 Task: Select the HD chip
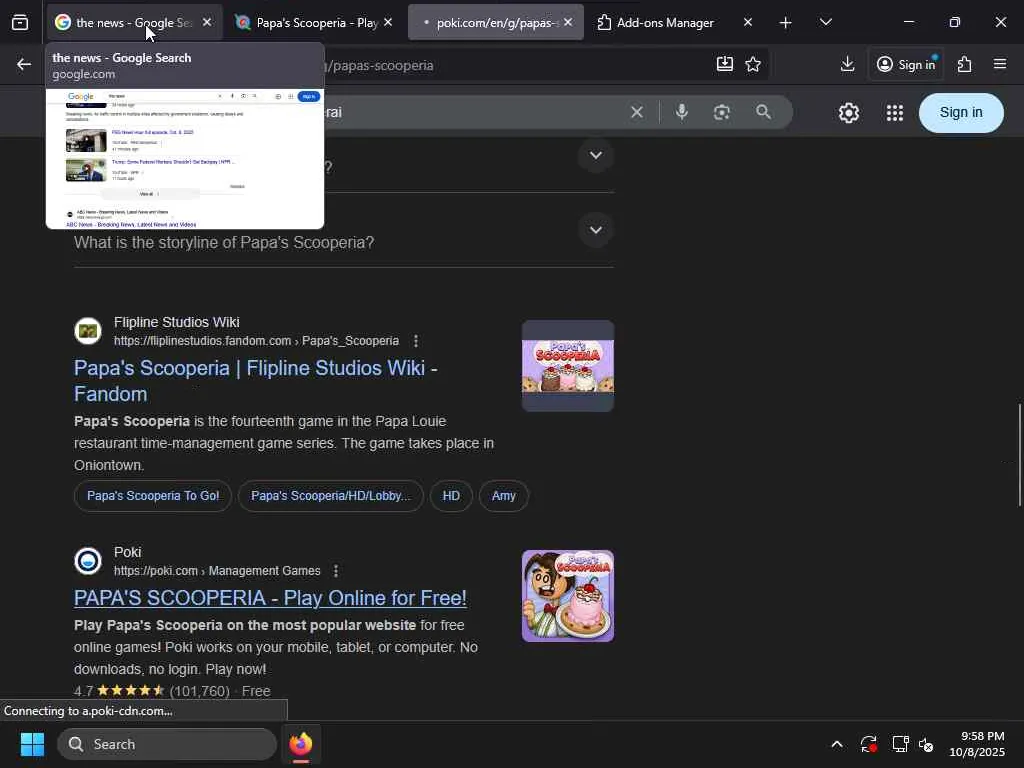(x=451, y=496)
